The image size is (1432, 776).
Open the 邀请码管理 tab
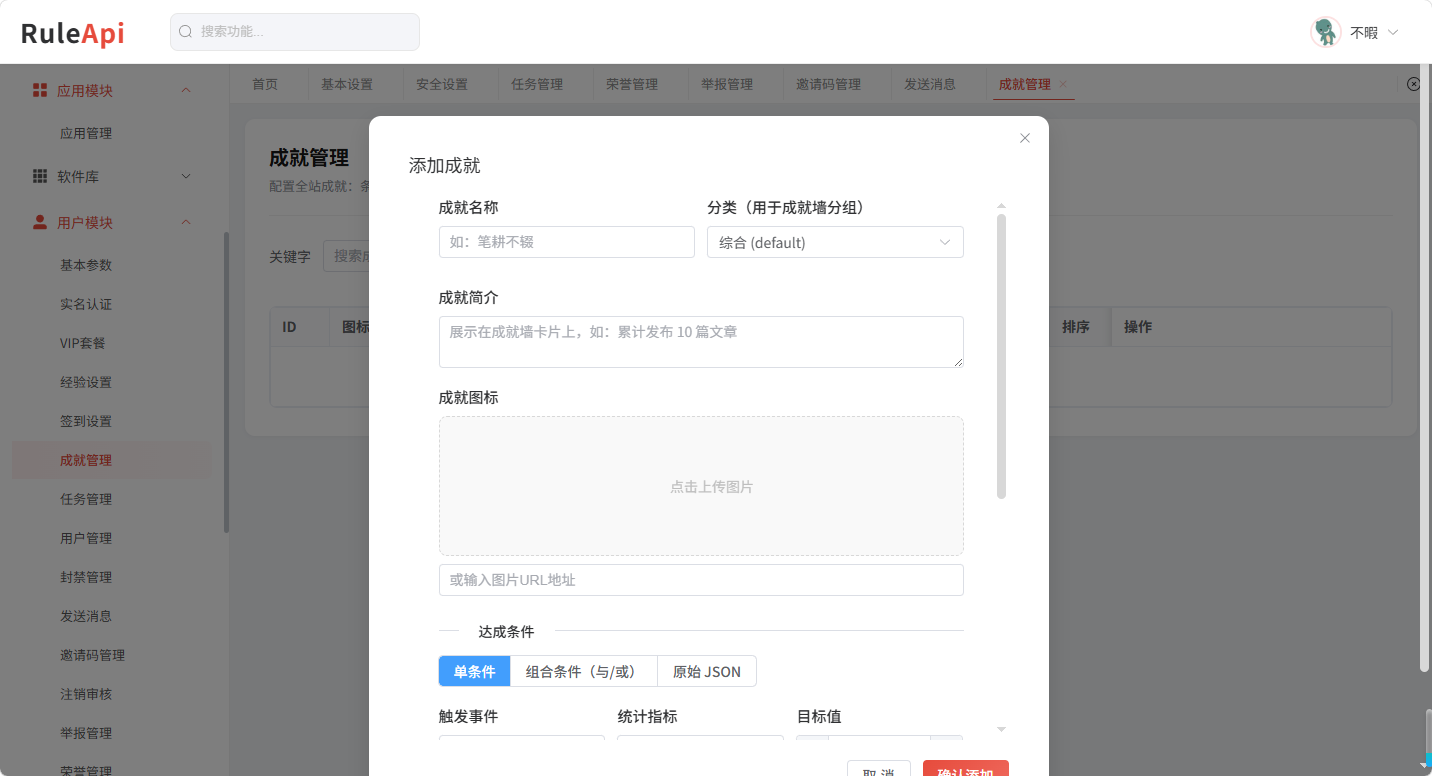(x=828, y=84)
